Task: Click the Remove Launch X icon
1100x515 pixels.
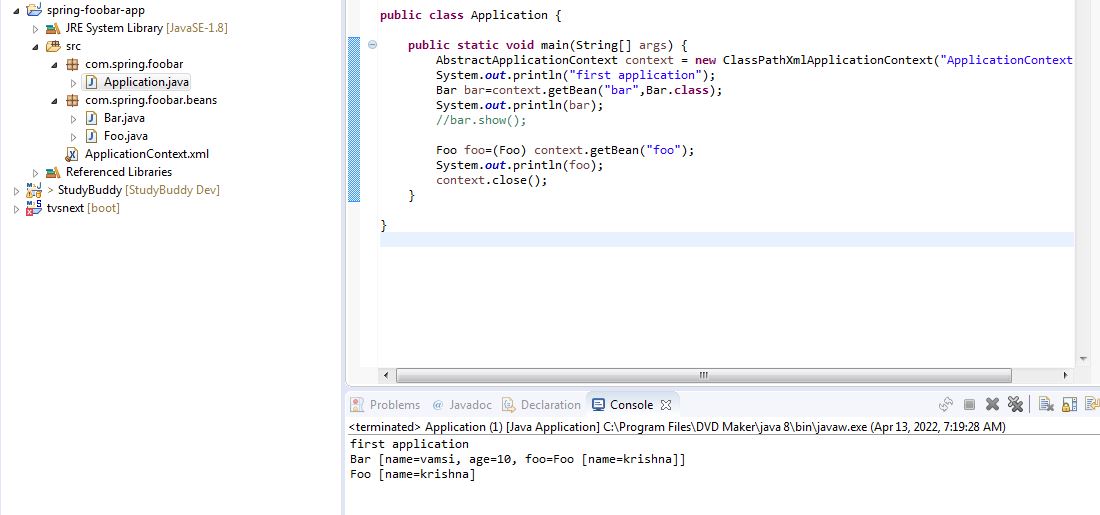Action: tap(992, 404)
